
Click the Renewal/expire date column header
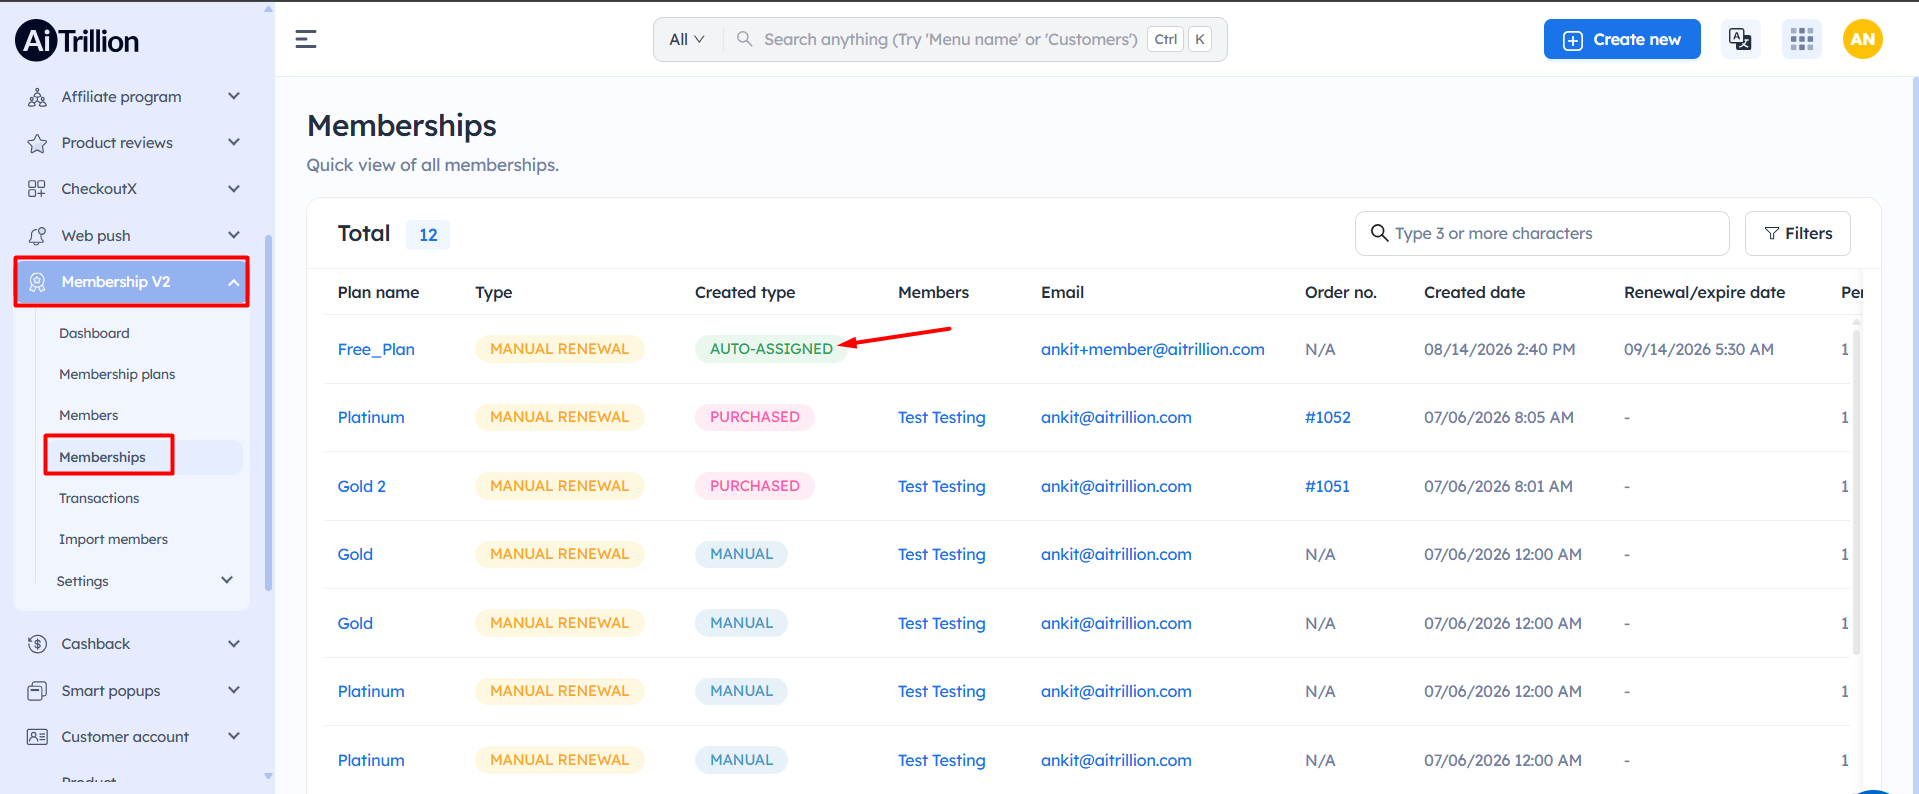1704,292
